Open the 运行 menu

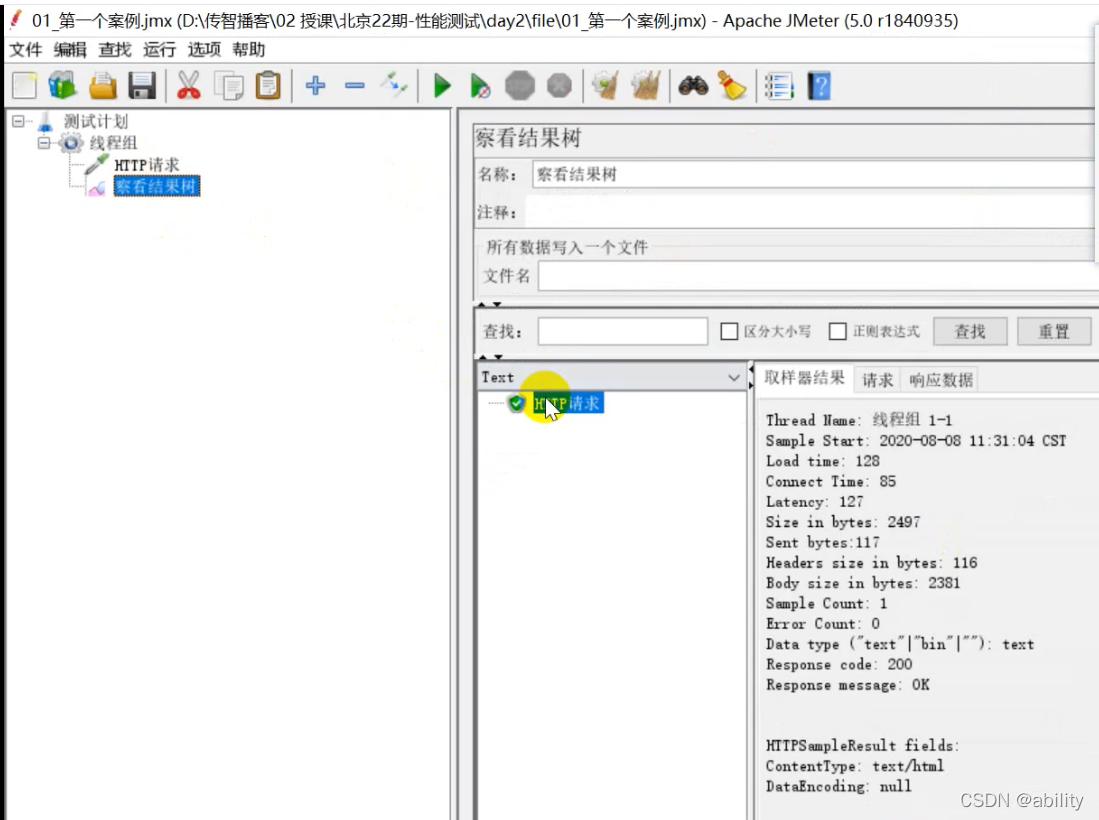pos(159,50)
